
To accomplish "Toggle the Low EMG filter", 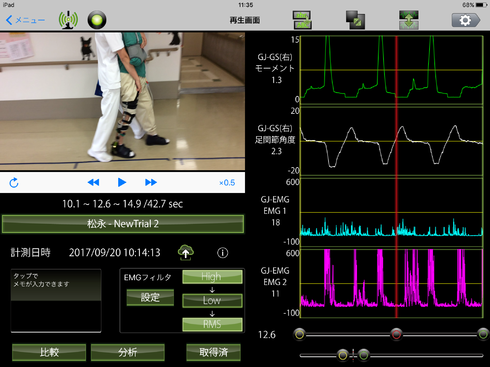I will coord(212,300).
